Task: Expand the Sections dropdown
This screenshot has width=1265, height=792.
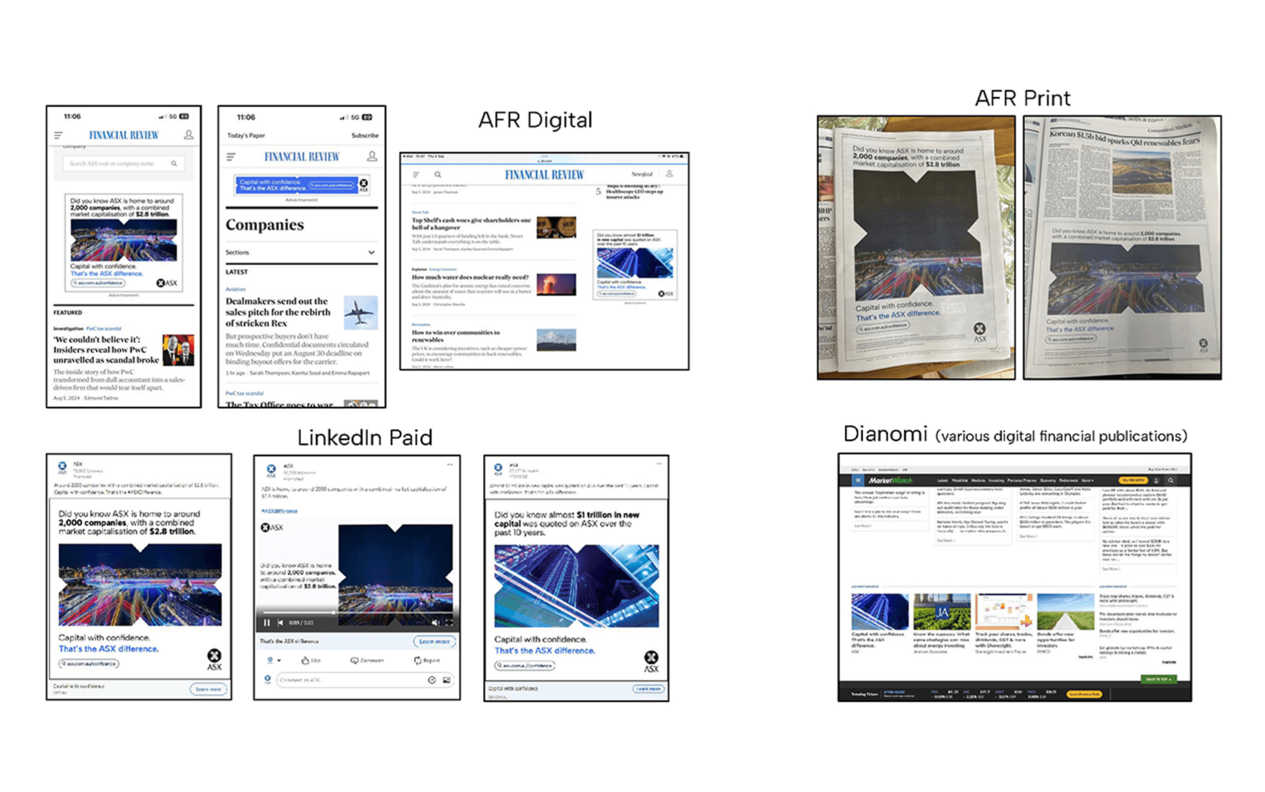Action: tap(301, 253)
